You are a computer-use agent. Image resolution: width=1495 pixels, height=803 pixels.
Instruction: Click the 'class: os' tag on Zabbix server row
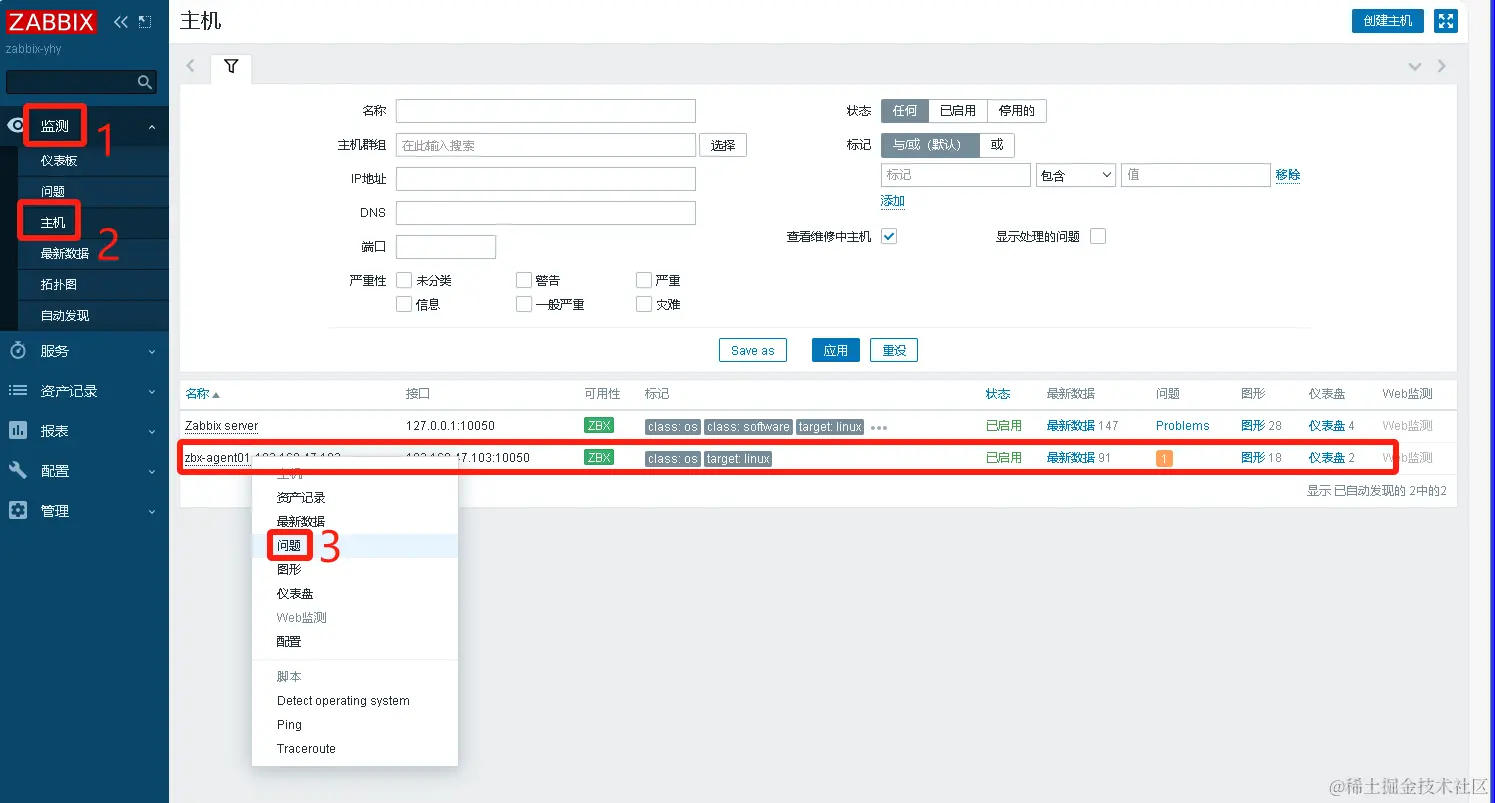point(673,427)
